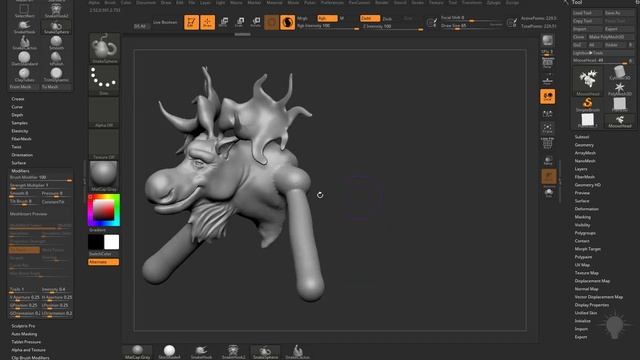Select SnakeCactus brush in bottom shelf

(298, 352)
